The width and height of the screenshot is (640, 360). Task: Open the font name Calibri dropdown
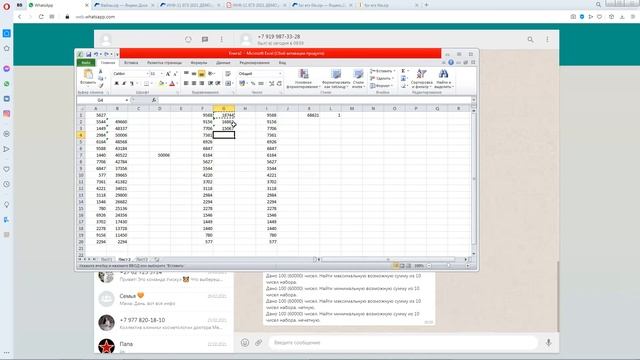pos(147,73)
